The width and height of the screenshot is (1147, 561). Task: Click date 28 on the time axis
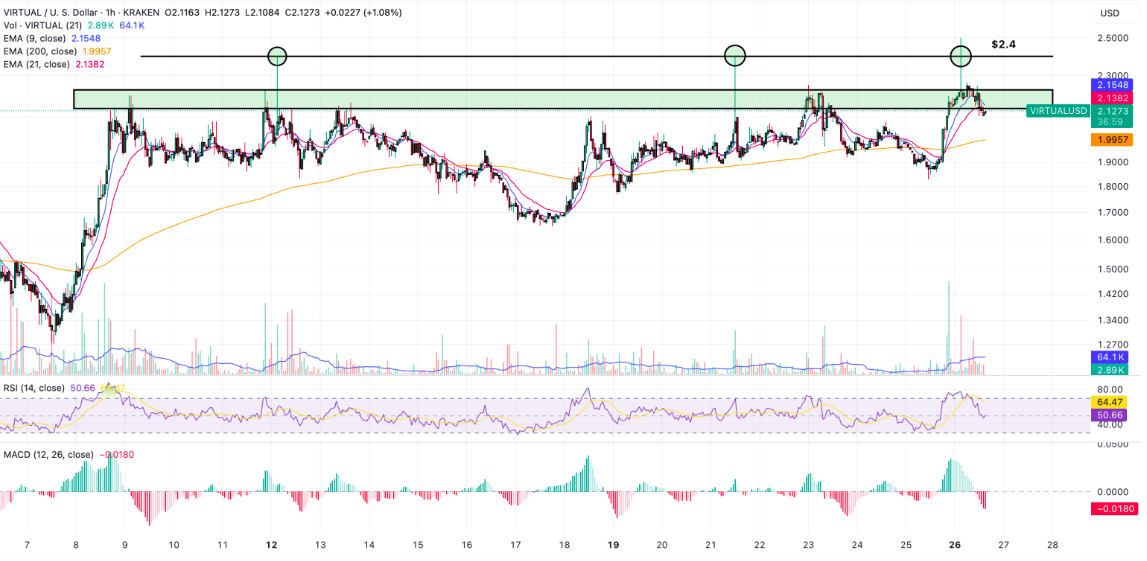click(1053, 545)
